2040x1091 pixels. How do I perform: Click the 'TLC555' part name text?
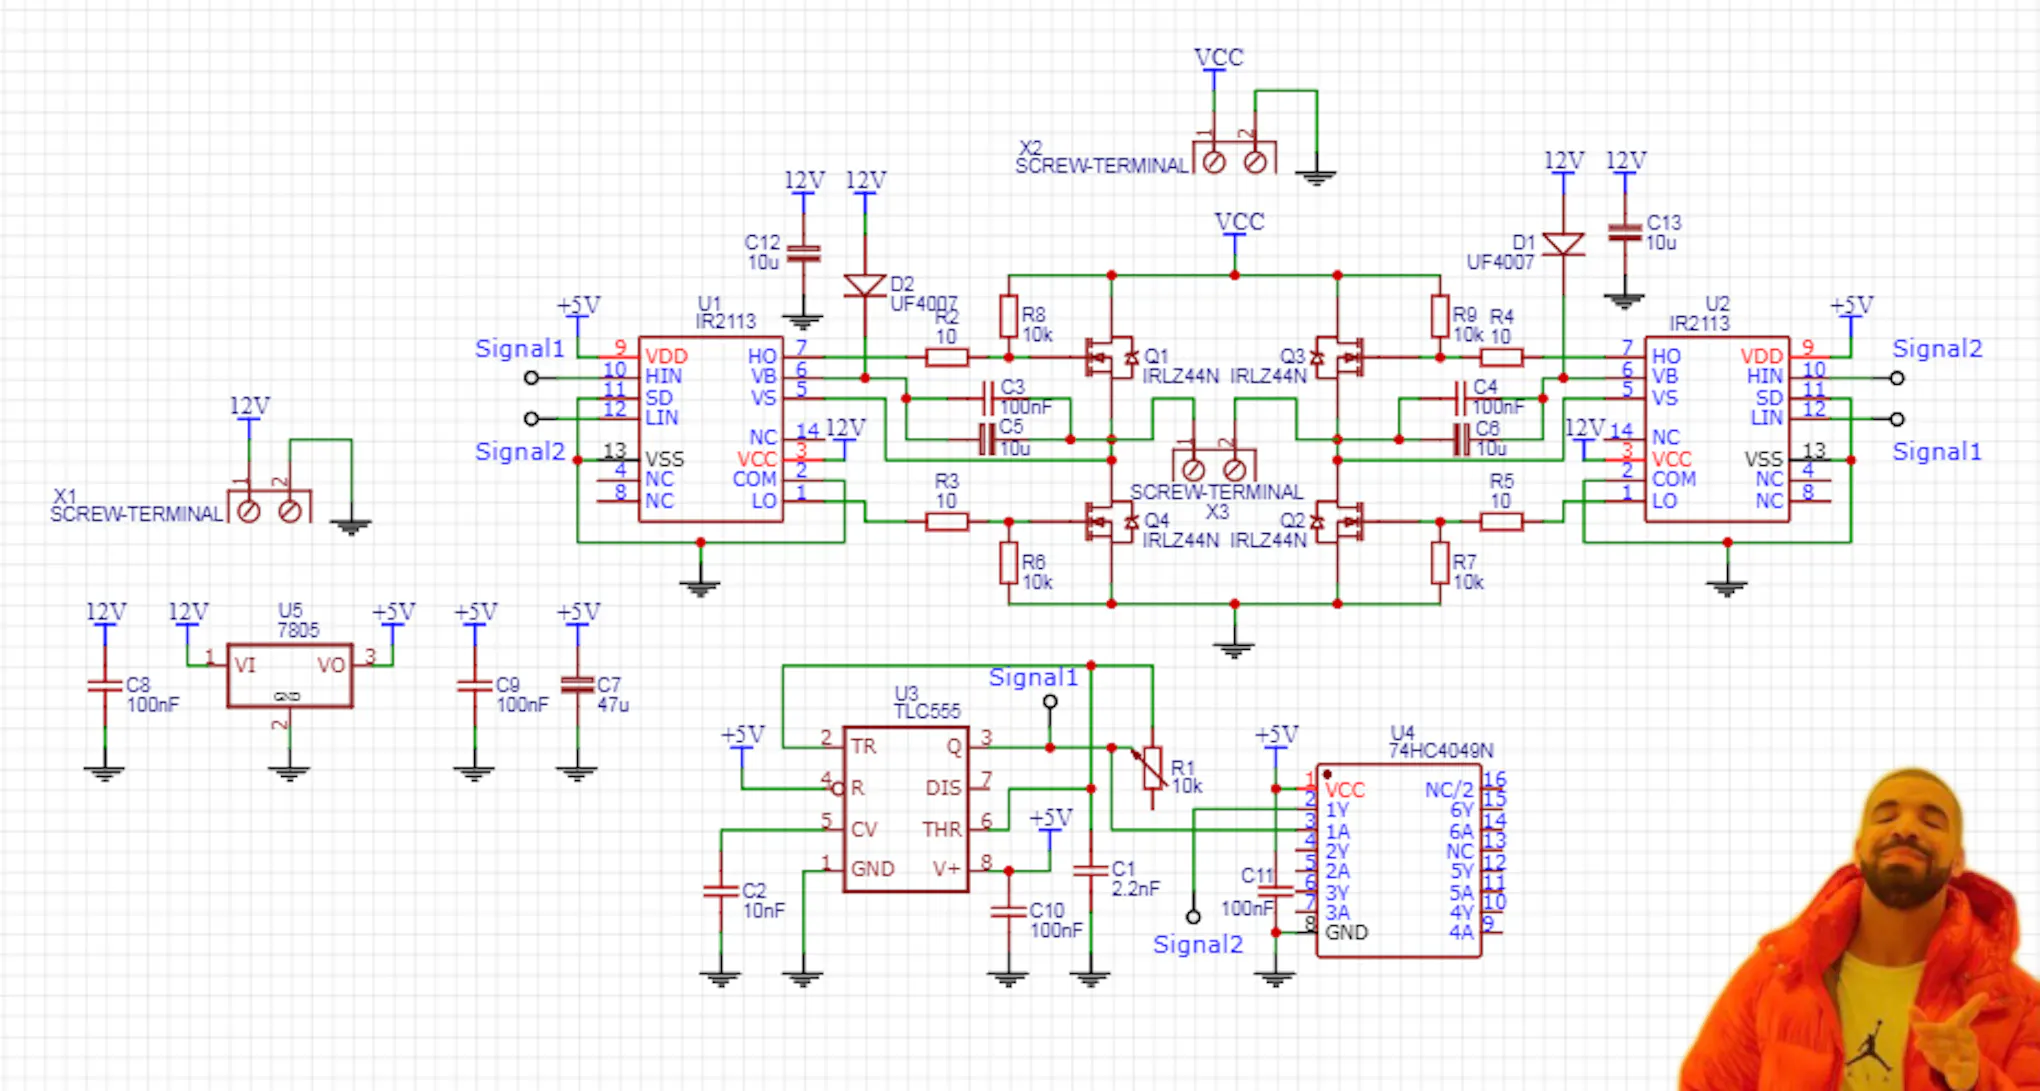click(927, 711)
